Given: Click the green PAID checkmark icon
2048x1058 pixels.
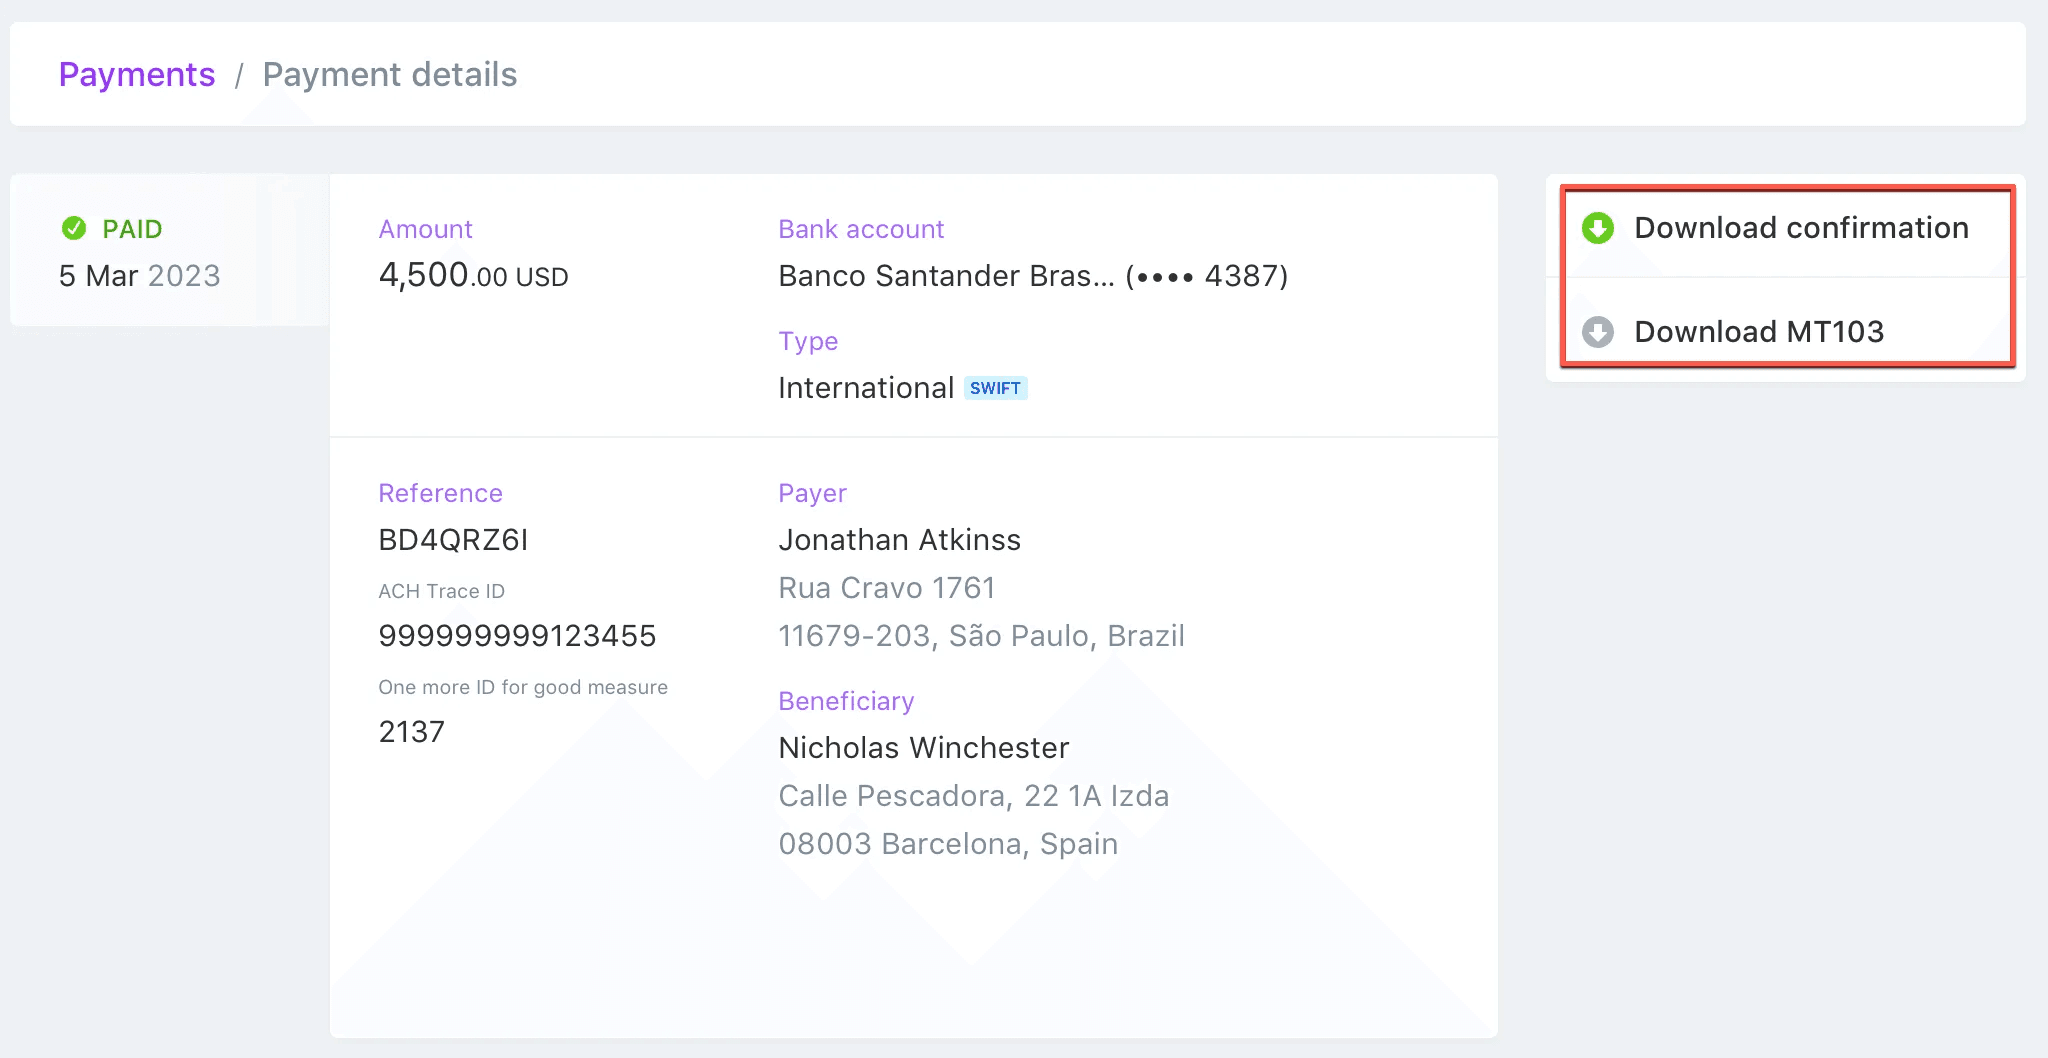Looking at the screenshot, I should click(73, 228).
